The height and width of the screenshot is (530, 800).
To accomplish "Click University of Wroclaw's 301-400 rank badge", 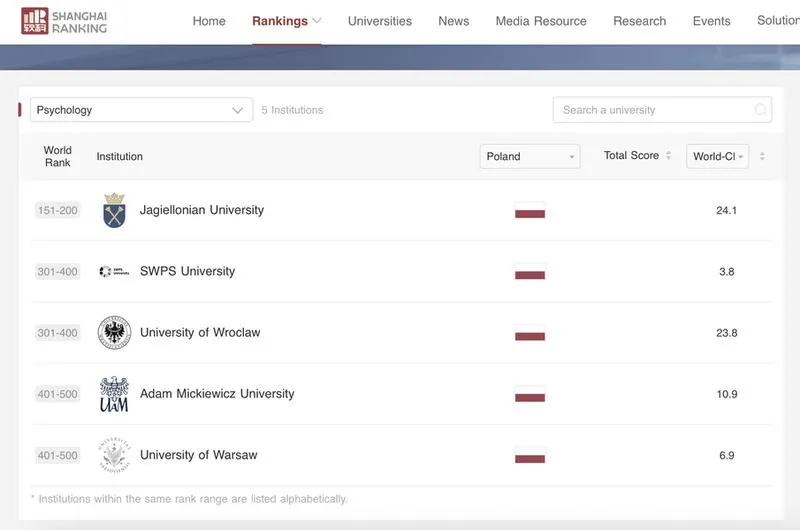I will (x=58, y=333).
